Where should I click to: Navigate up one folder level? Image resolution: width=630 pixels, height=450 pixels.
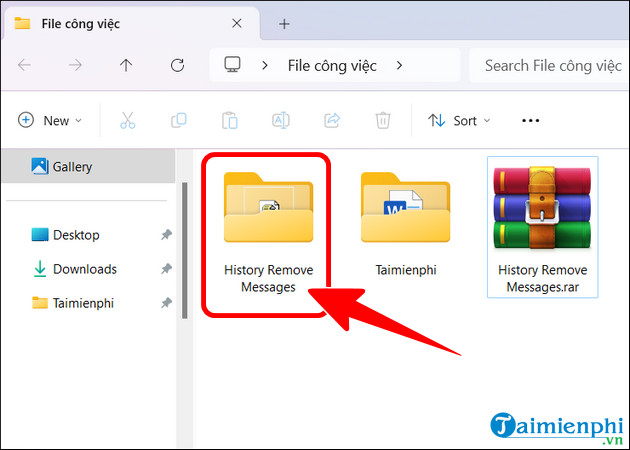point(126,65)
